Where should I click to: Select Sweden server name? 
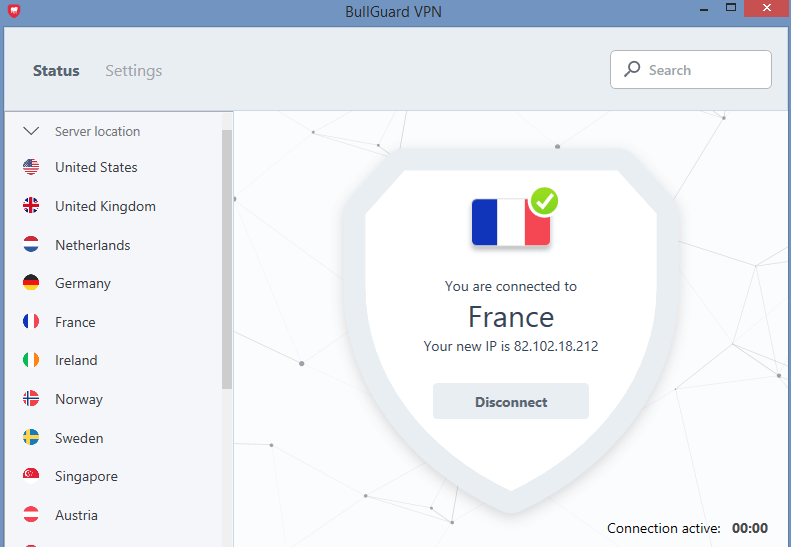point(79,438)
